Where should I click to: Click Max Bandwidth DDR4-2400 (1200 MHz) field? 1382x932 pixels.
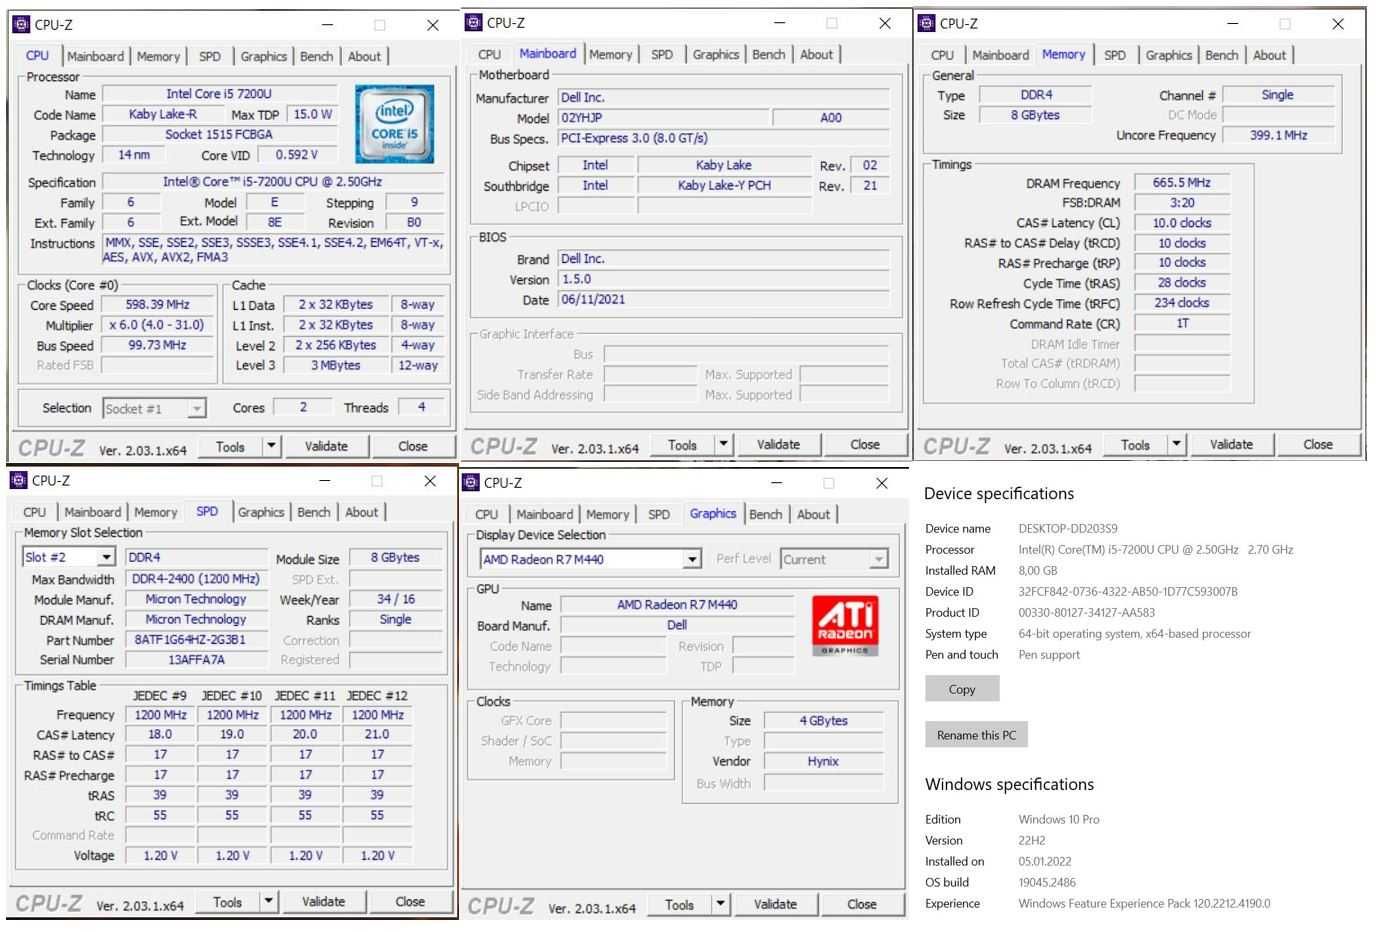pos(196,578)
